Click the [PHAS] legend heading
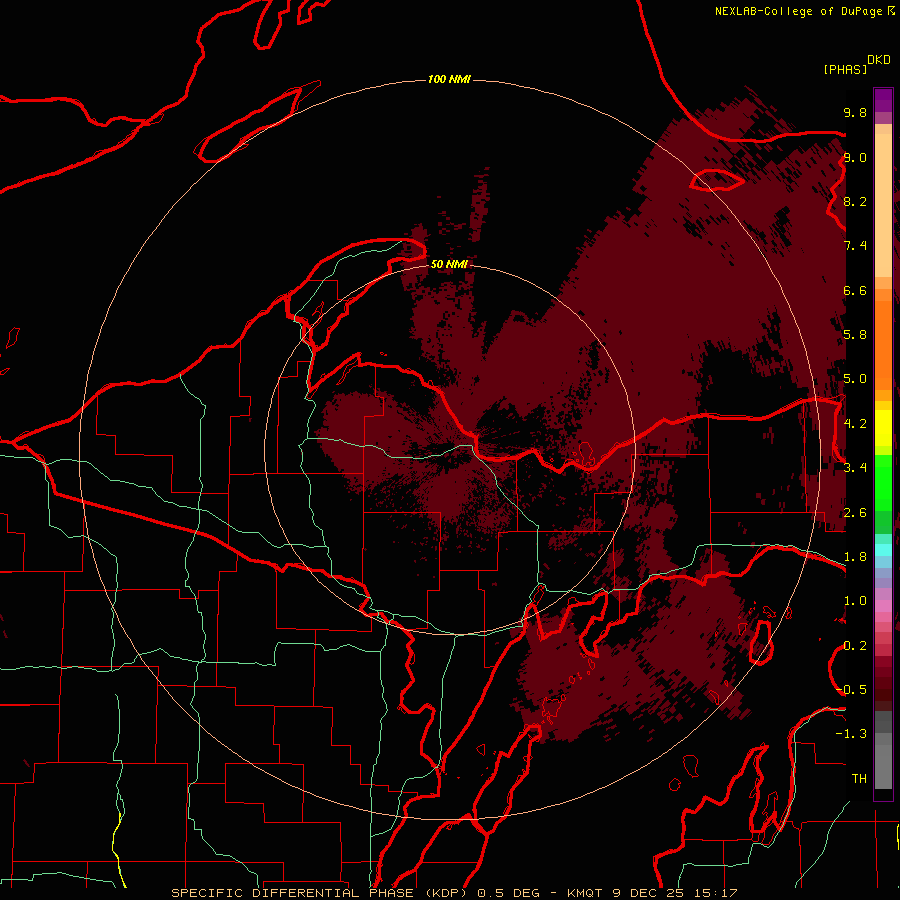Image resolution: width=900 pixels, height=900 pixels. (x=845, y=69)
